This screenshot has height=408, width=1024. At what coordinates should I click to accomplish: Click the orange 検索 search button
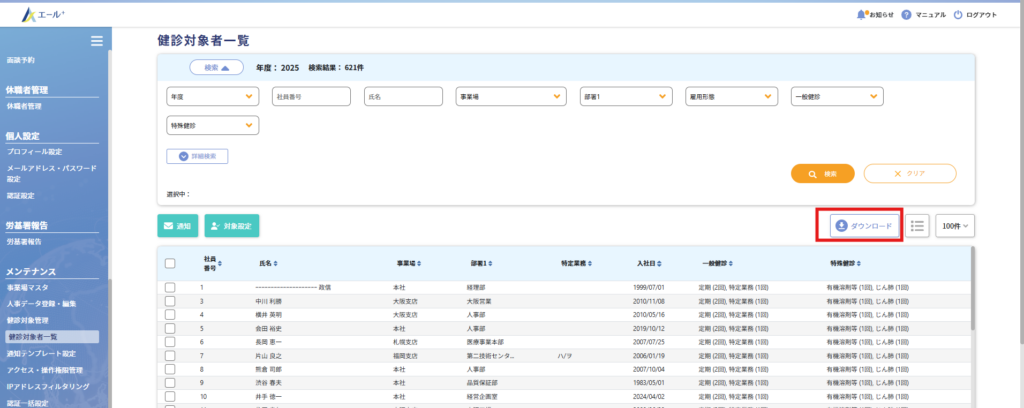pos(822,173)
